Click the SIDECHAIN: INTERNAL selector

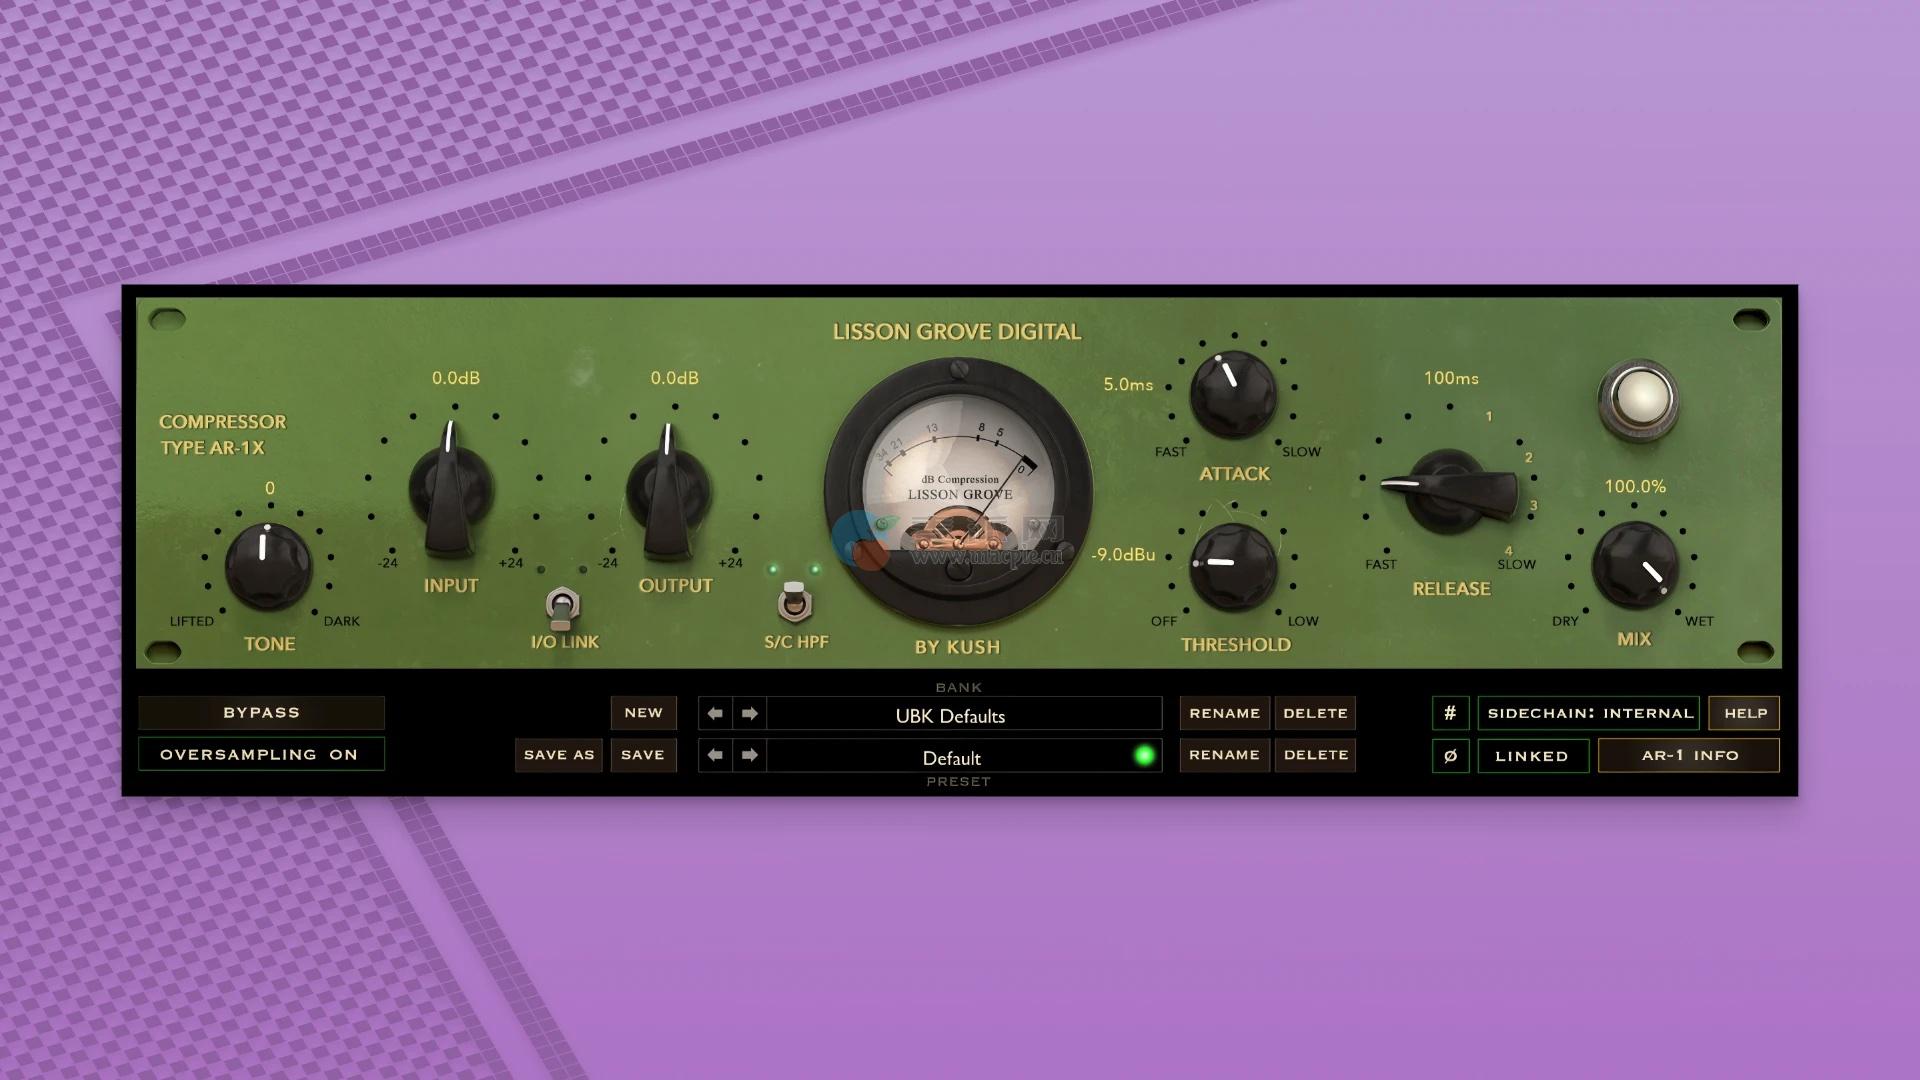pos(1589,713)
